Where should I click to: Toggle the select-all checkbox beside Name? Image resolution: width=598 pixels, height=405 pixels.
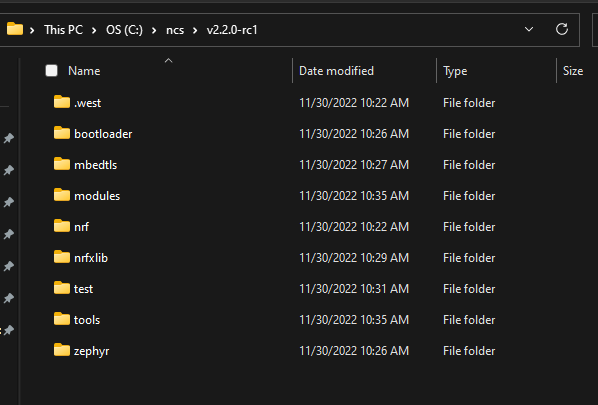click(x=51, y=71)
